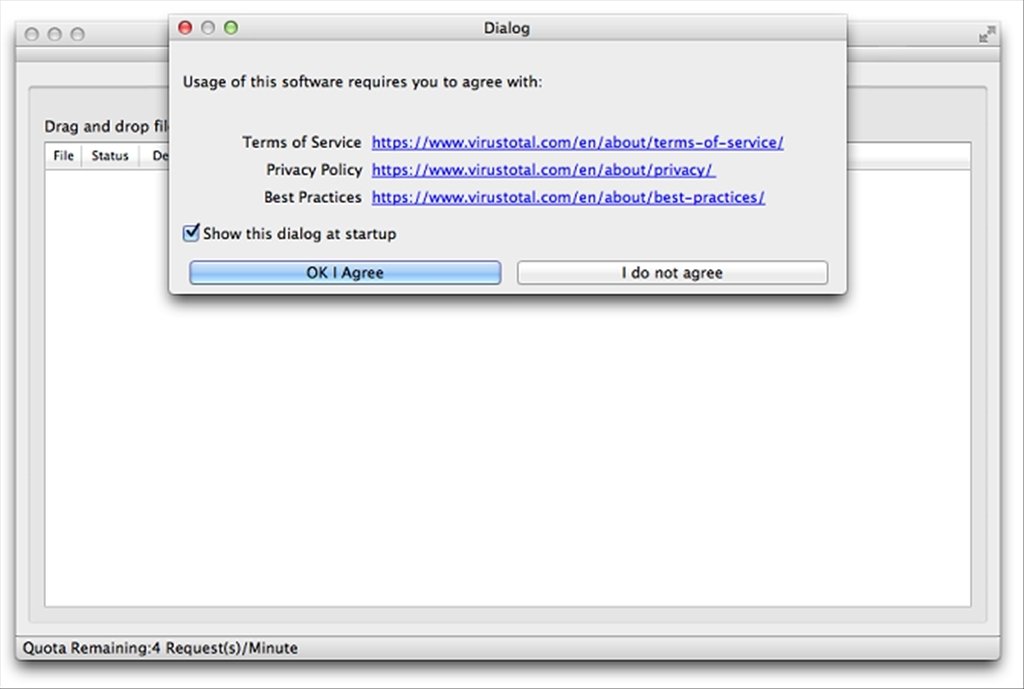1024x689 pixels.
Task: Close the Dialog window with red button
Action: pos(185,27)
